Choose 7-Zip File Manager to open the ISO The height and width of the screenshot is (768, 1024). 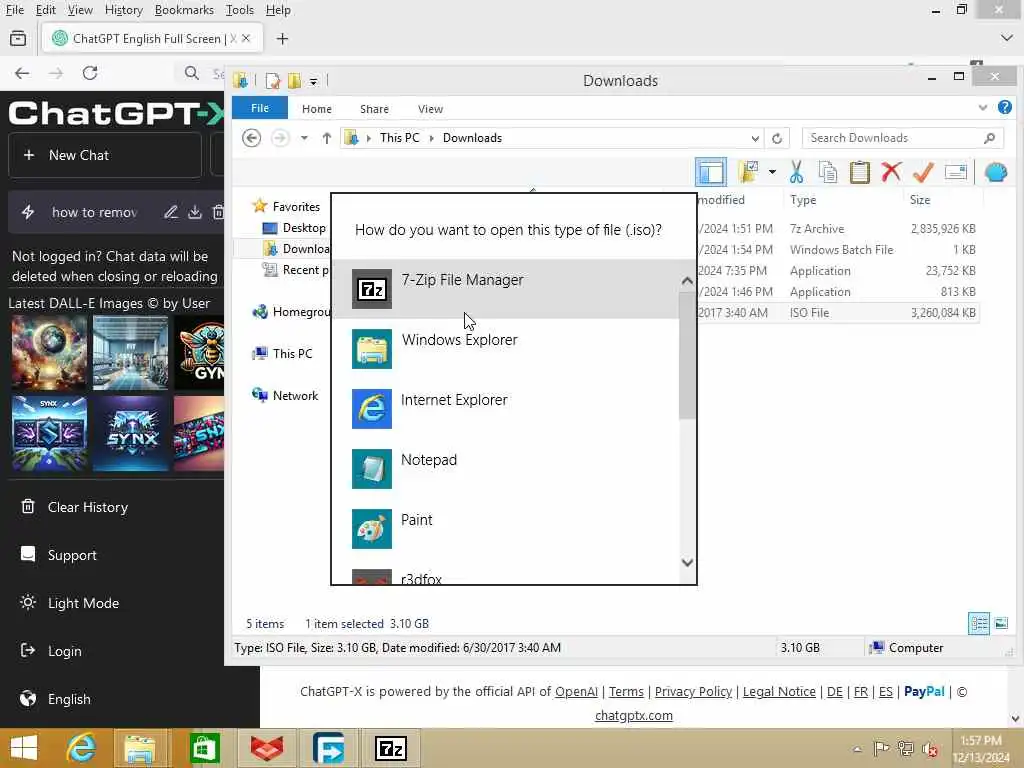click(505, 289)
